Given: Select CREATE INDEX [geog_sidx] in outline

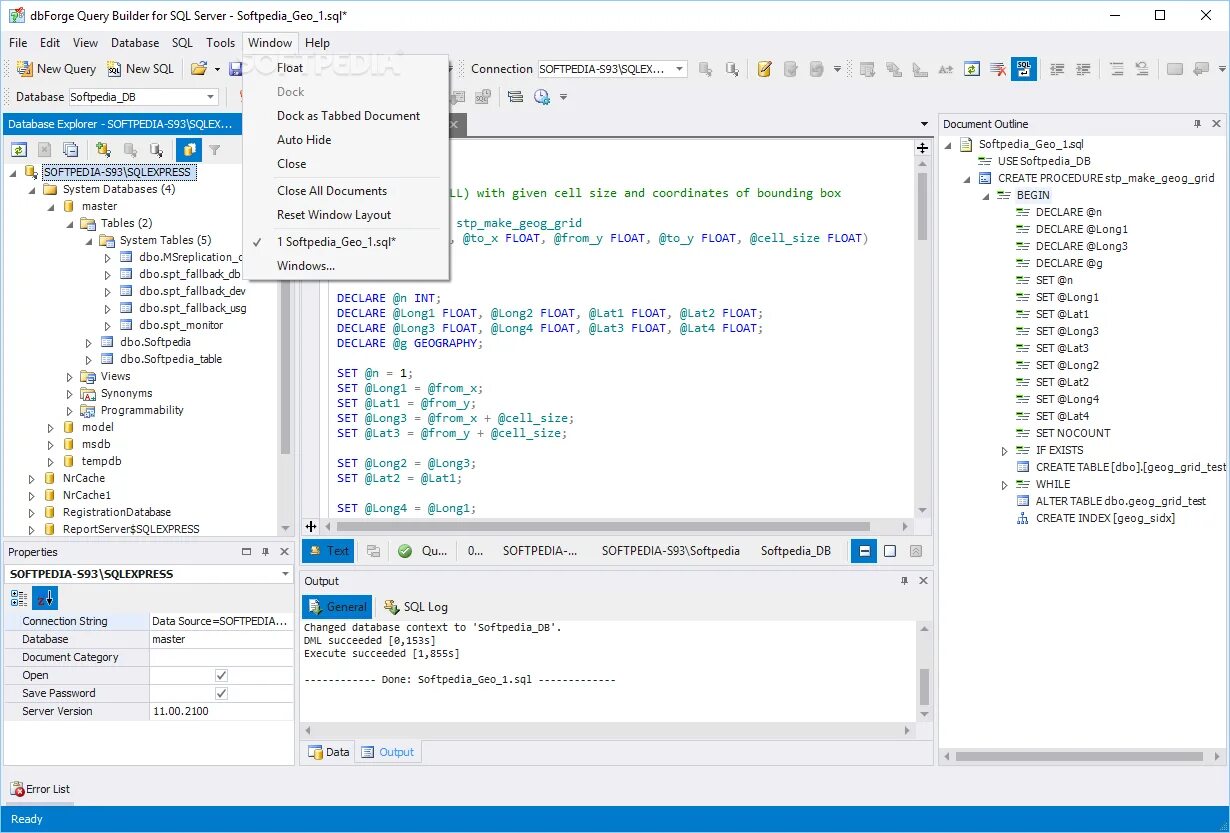Looking at the screenshot, I should [1105, 518].
